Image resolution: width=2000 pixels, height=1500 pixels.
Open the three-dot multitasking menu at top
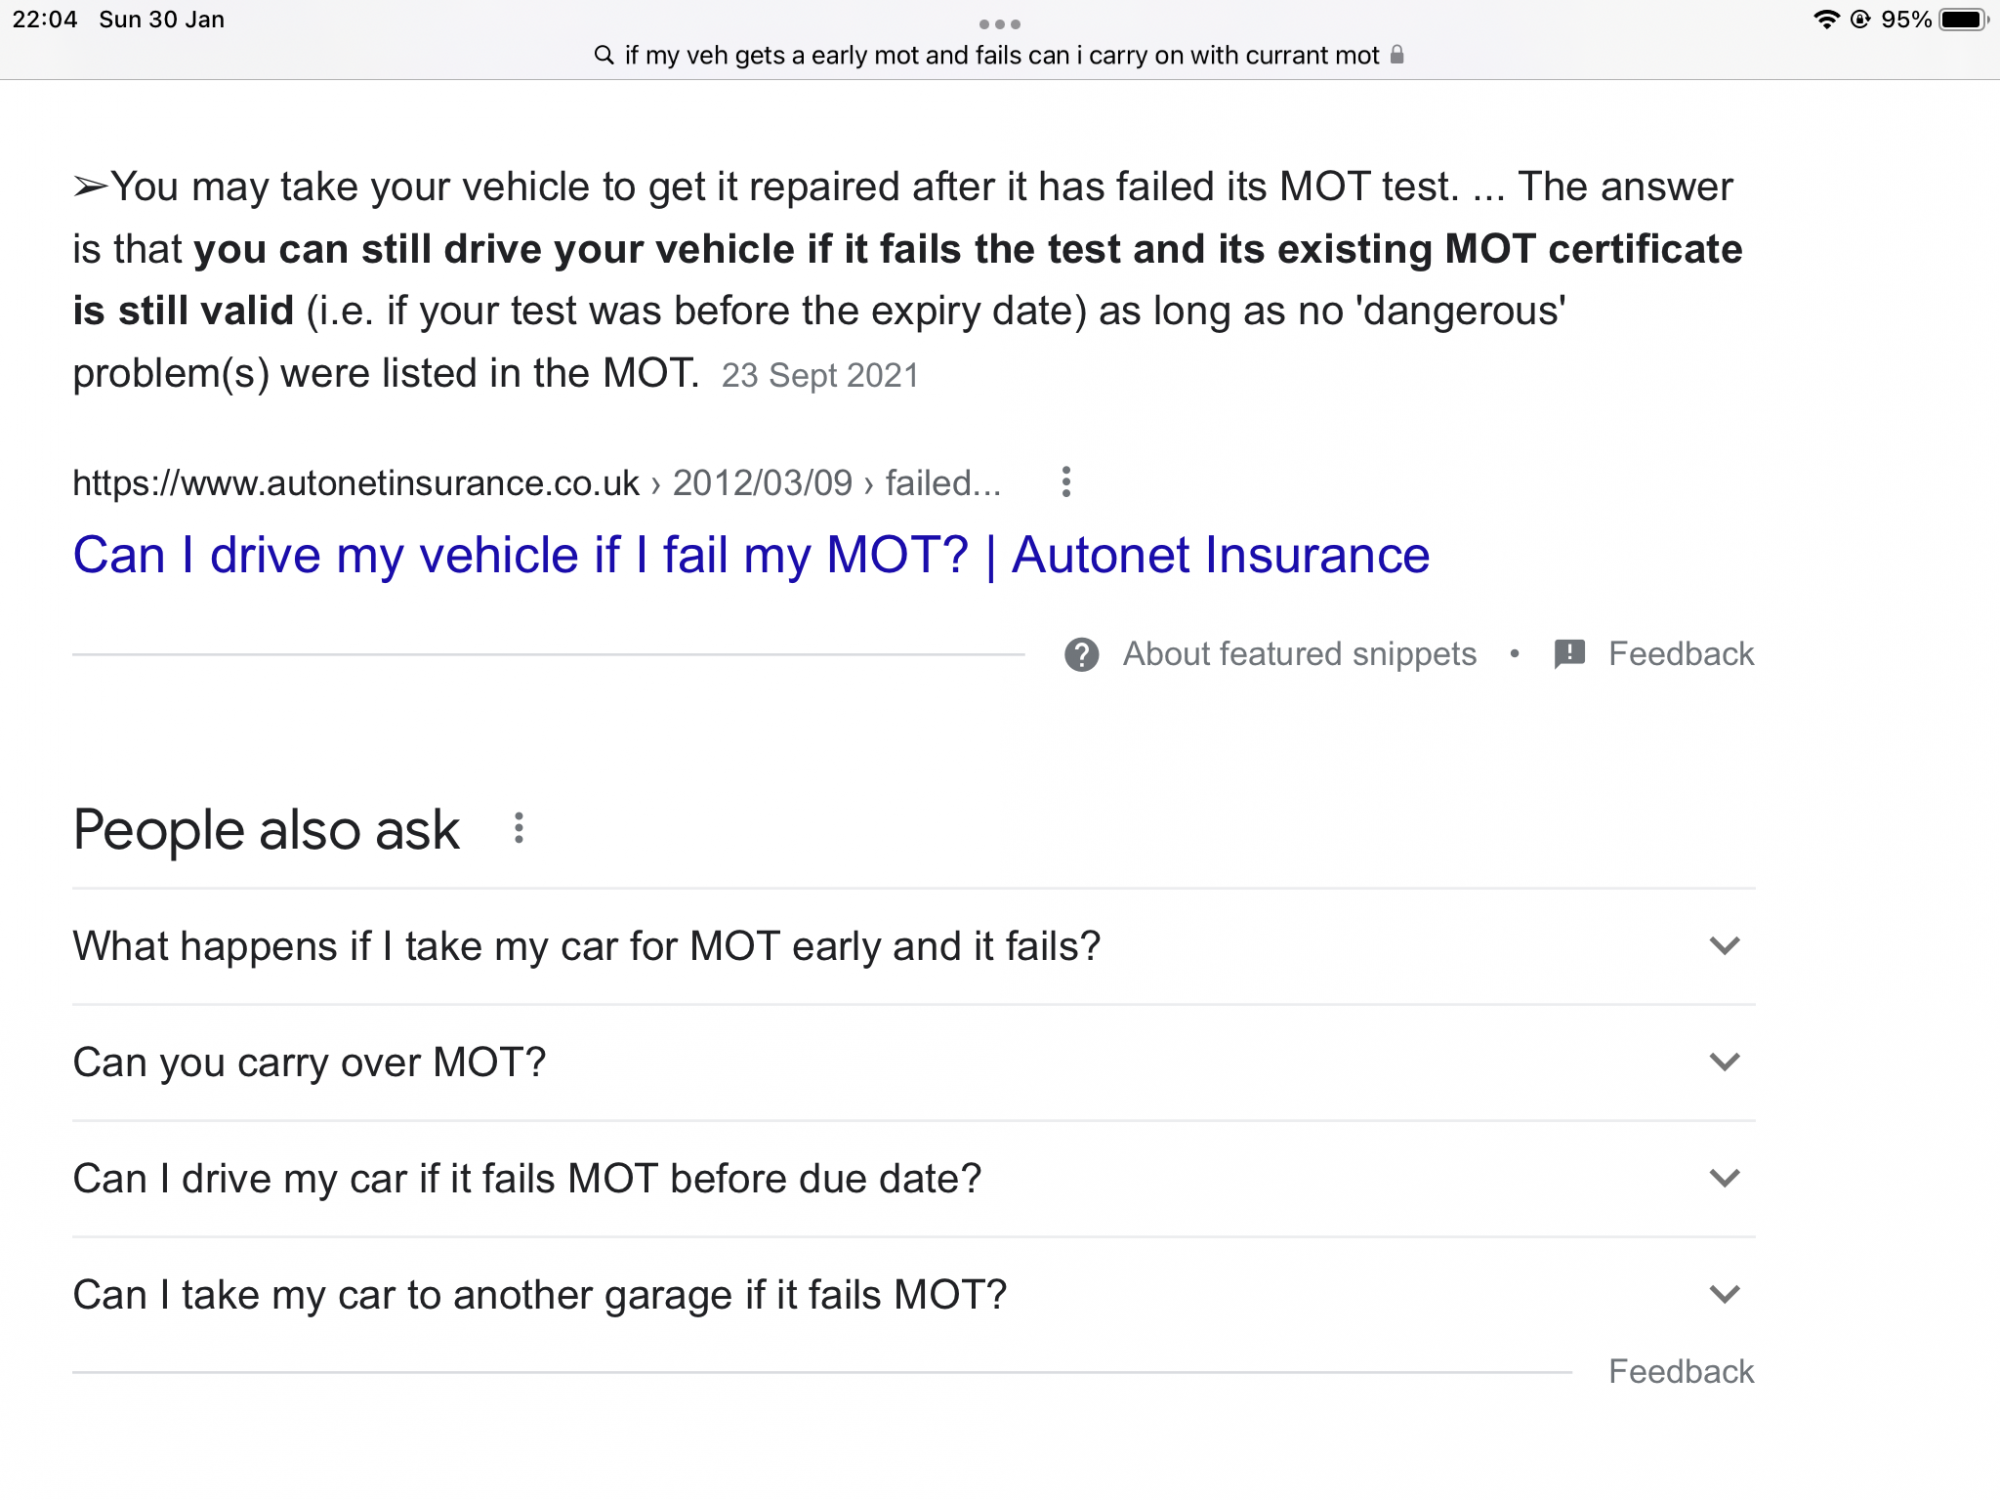click(1000, 24)
